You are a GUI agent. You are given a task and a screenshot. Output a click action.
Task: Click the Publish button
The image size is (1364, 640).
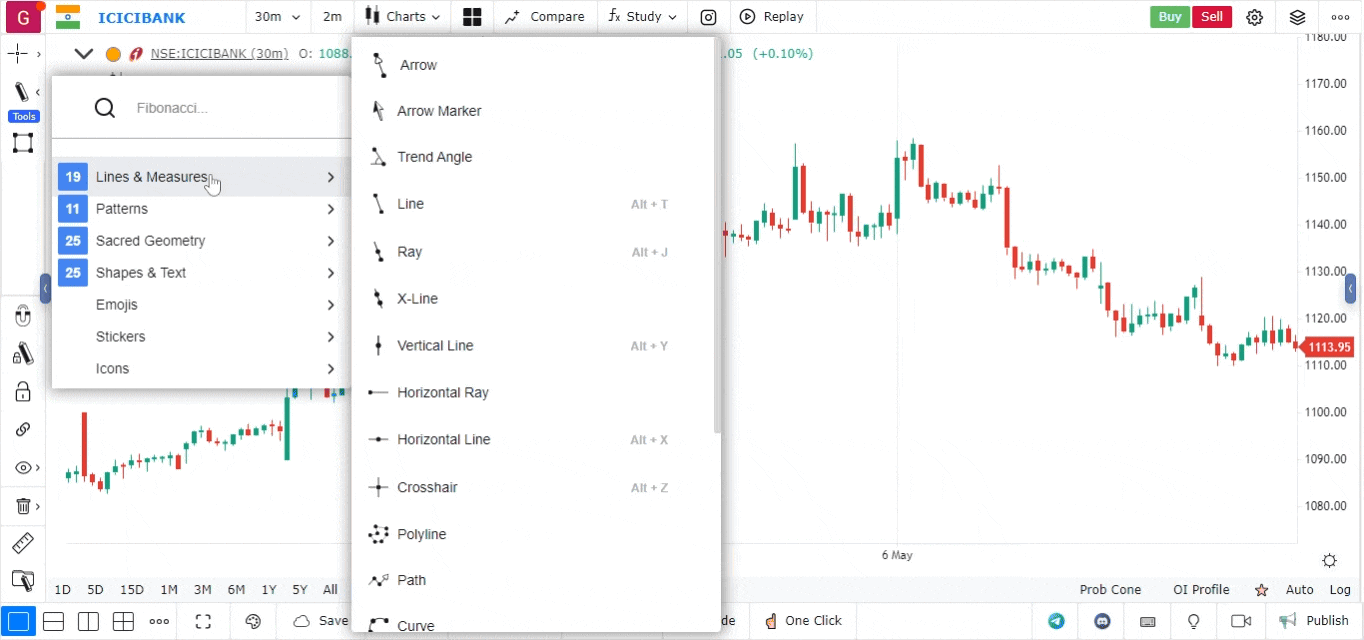click(x=1314, y=621)
